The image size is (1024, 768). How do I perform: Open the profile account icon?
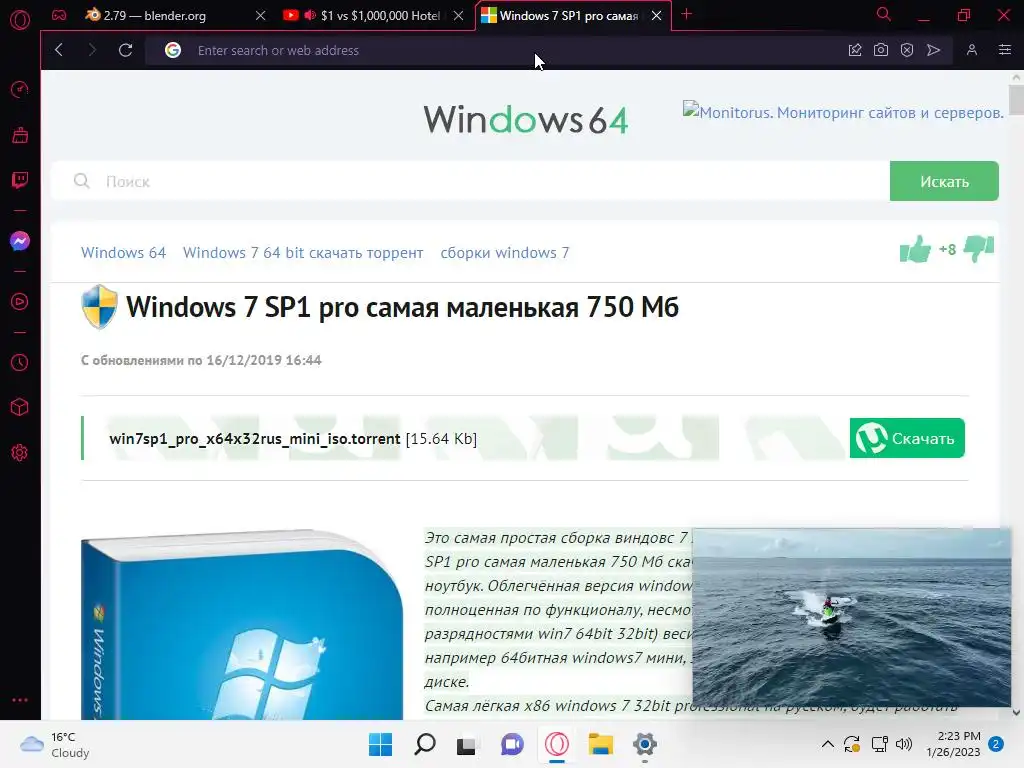point(972,50)
